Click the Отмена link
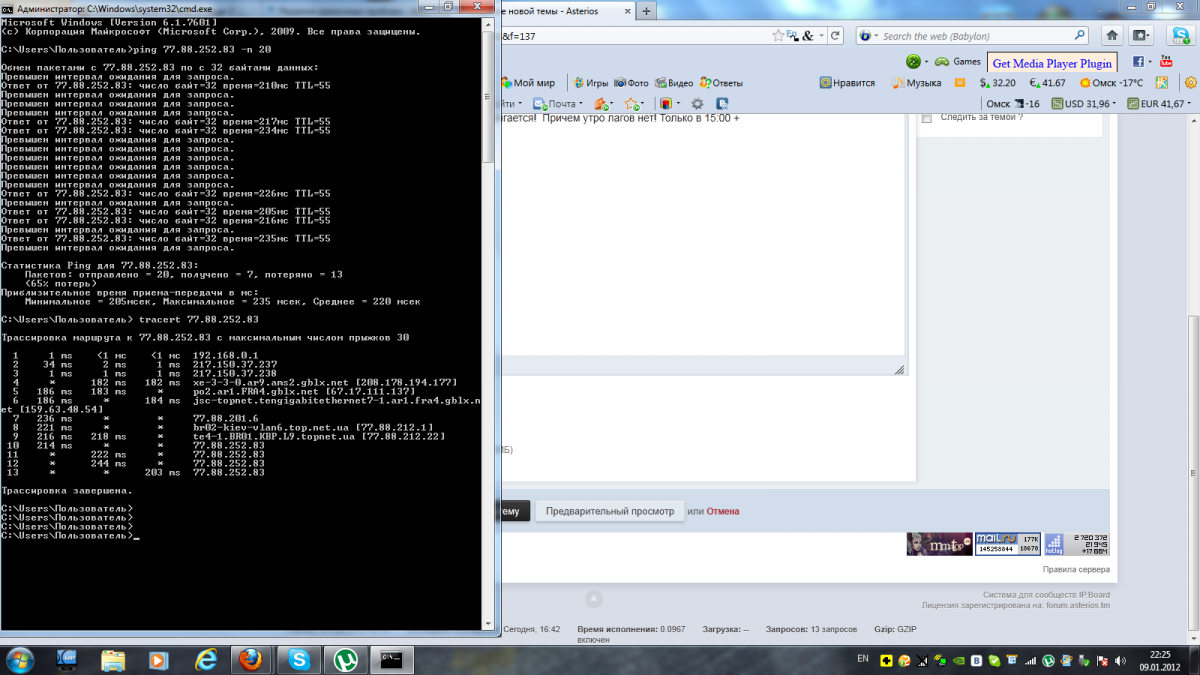The image size is (1200, 675). click(723, 511)
